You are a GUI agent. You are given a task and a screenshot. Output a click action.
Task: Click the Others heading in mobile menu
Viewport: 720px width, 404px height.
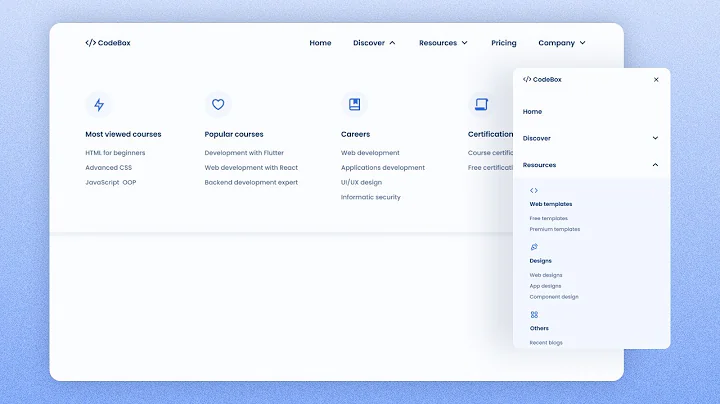pyautogui.click(x=539, y=328)
